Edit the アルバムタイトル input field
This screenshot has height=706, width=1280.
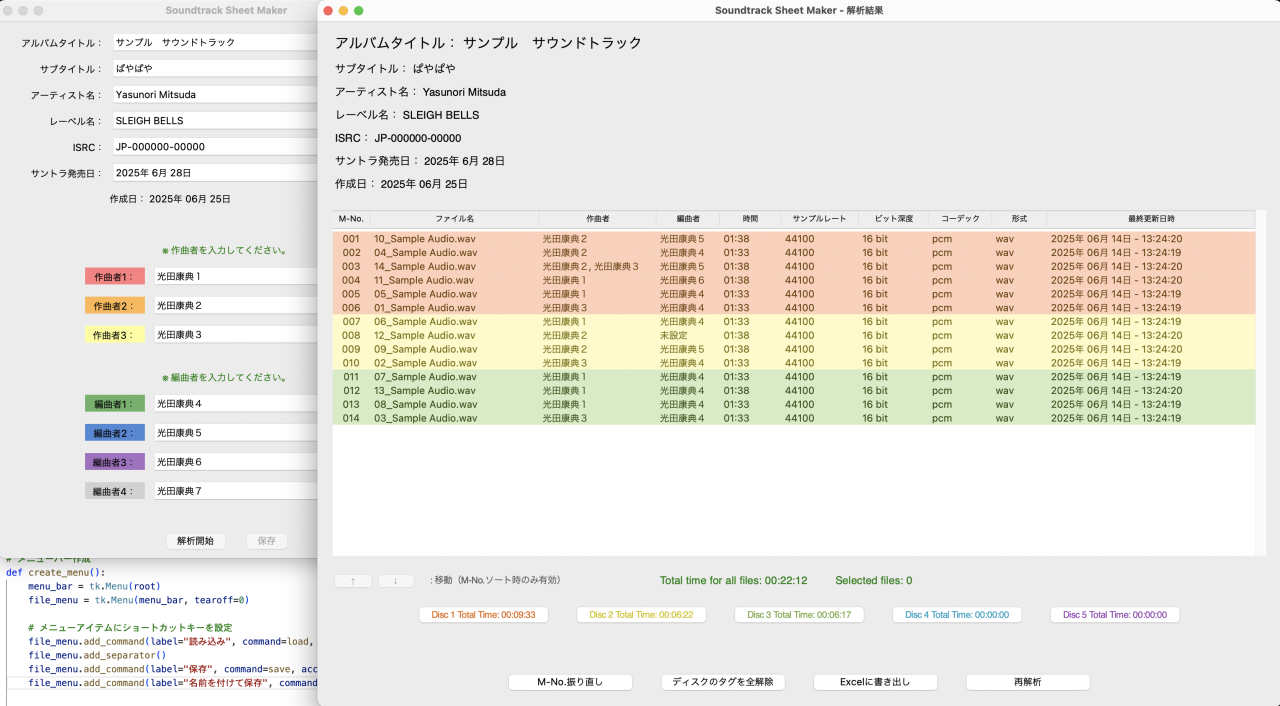tap(214, 43)
